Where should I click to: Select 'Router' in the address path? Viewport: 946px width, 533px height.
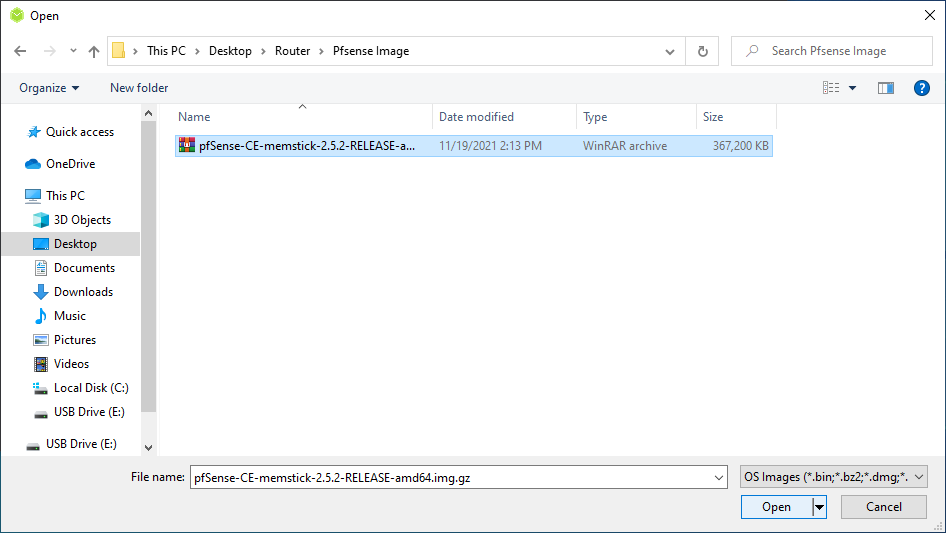pos(293,51)
